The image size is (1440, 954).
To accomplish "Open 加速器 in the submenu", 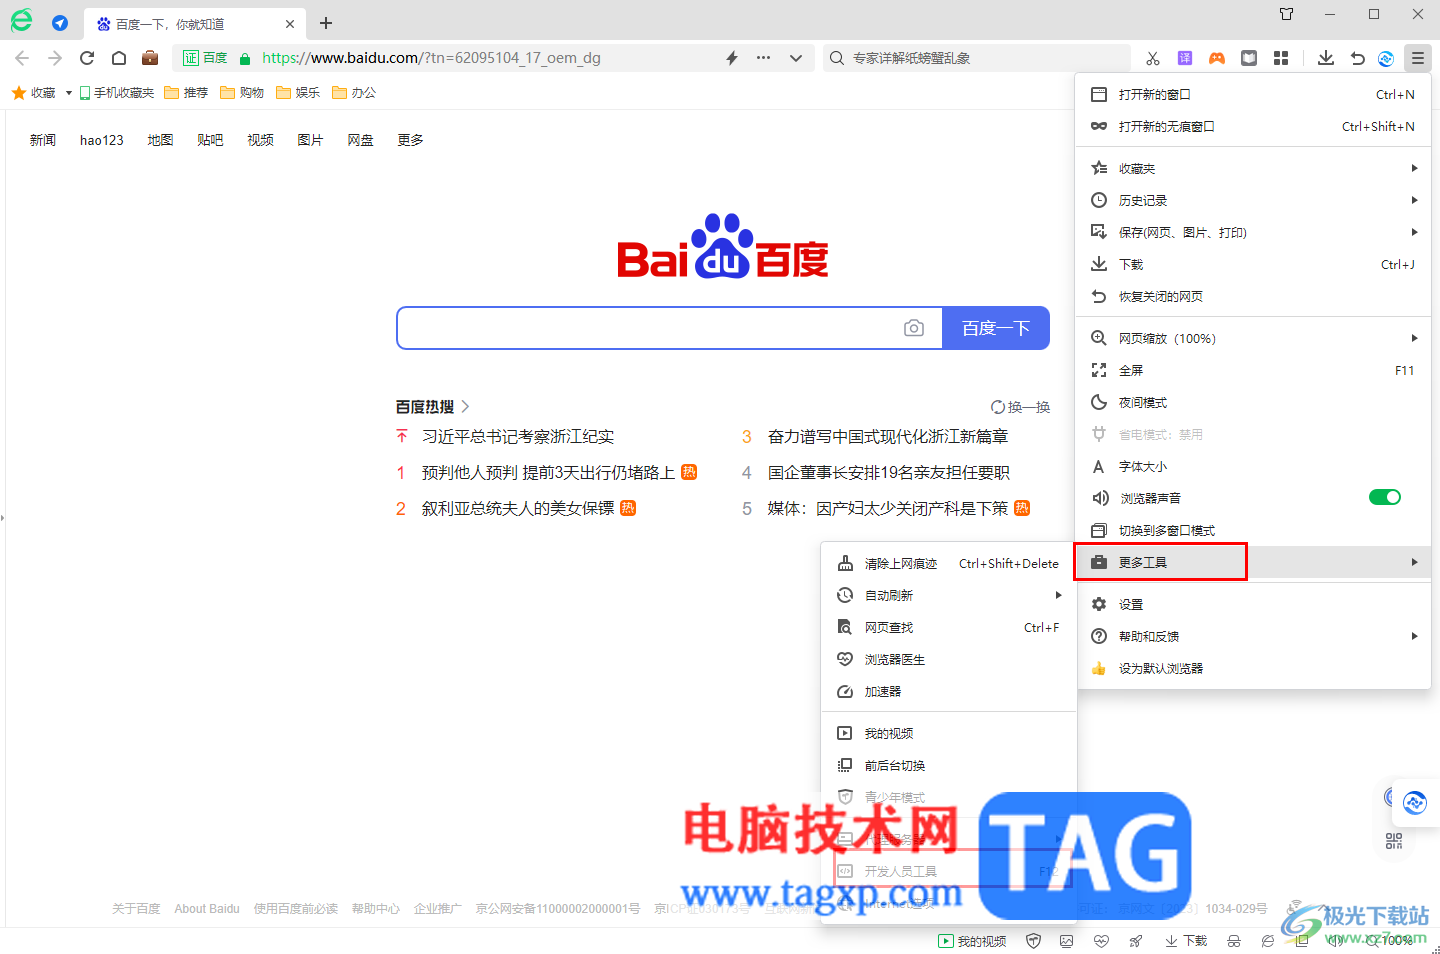I will click(948, 691).
